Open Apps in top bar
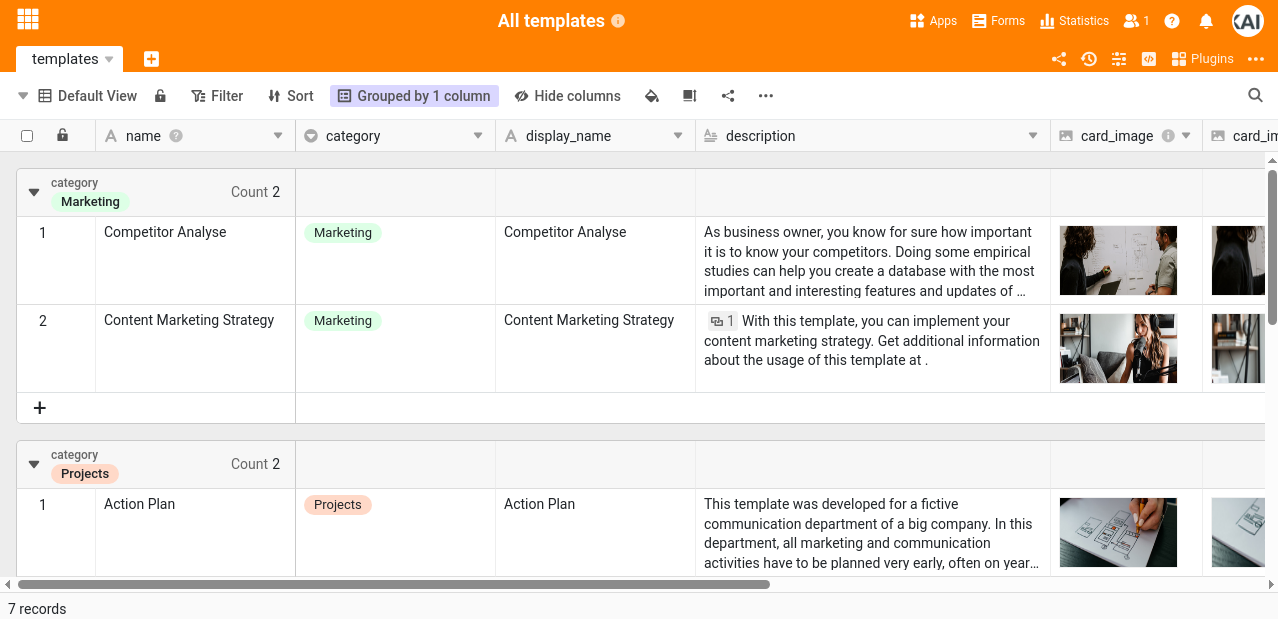The height and width of the screenshot is (619, 1278). (x=933, y=21)
